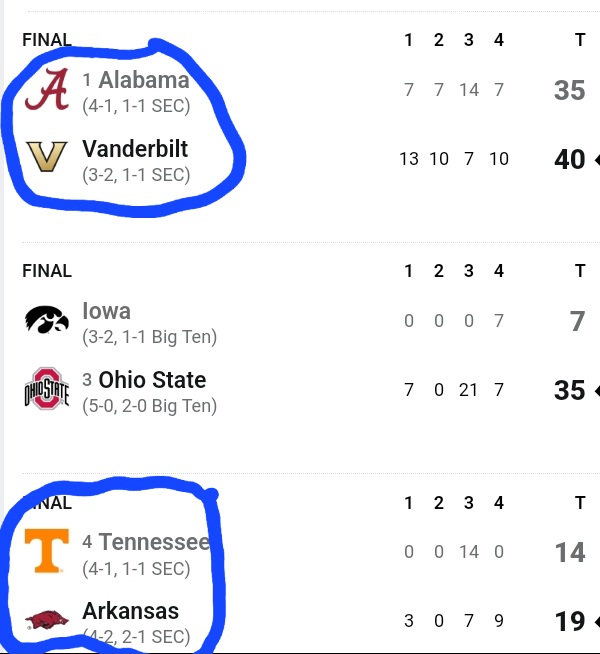Image resolution: width=600 pixels, height=654 pixels.
Task: Click Vanderbilt's final score of 40
Action: (569, 159)
